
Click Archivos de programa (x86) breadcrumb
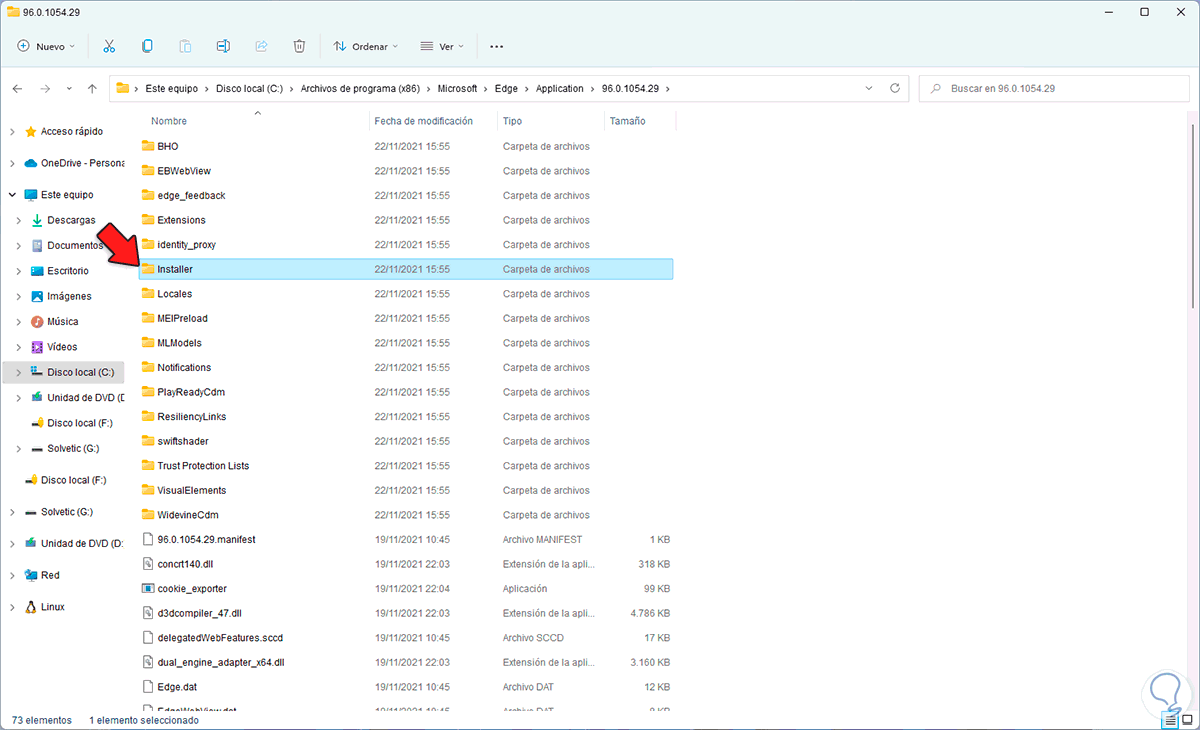pos(360,89)
